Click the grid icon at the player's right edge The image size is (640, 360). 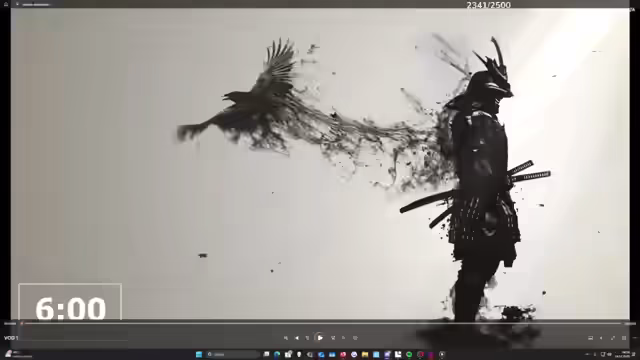pos(624,338)
